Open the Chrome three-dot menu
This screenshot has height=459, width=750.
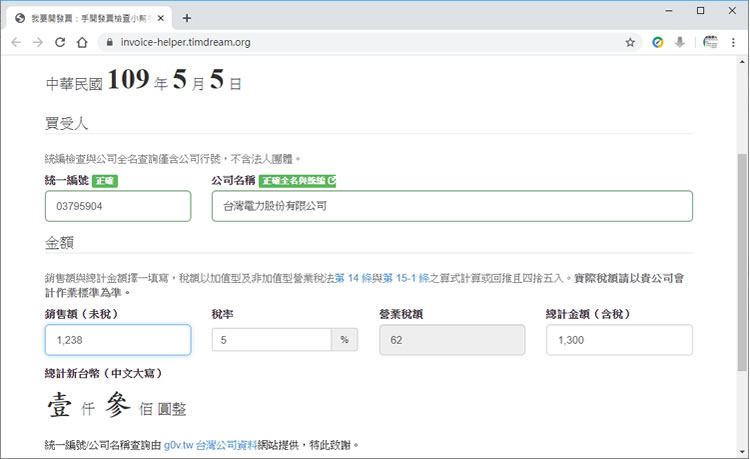(733, 42)
